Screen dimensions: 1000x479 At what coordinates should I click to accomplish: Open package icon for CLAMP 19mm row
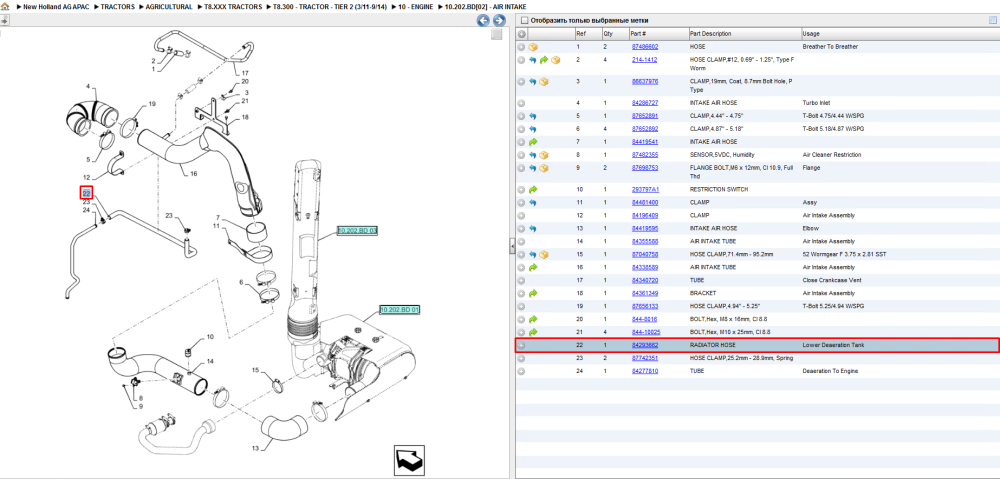tap(544, 82)
